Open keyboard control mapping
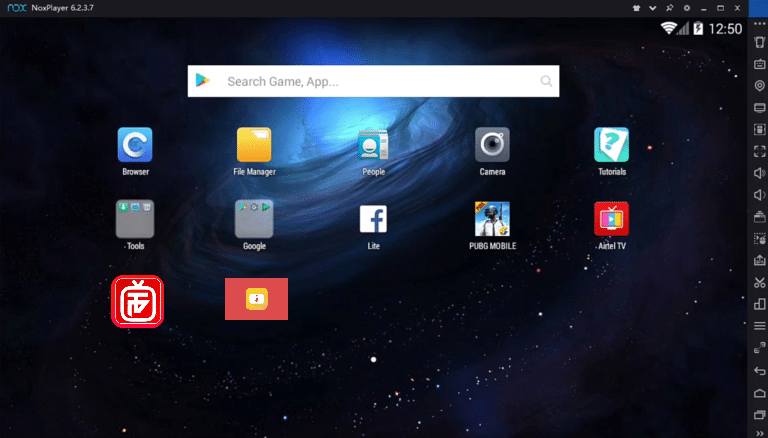 pyautogui.click(x=760, y=64)
